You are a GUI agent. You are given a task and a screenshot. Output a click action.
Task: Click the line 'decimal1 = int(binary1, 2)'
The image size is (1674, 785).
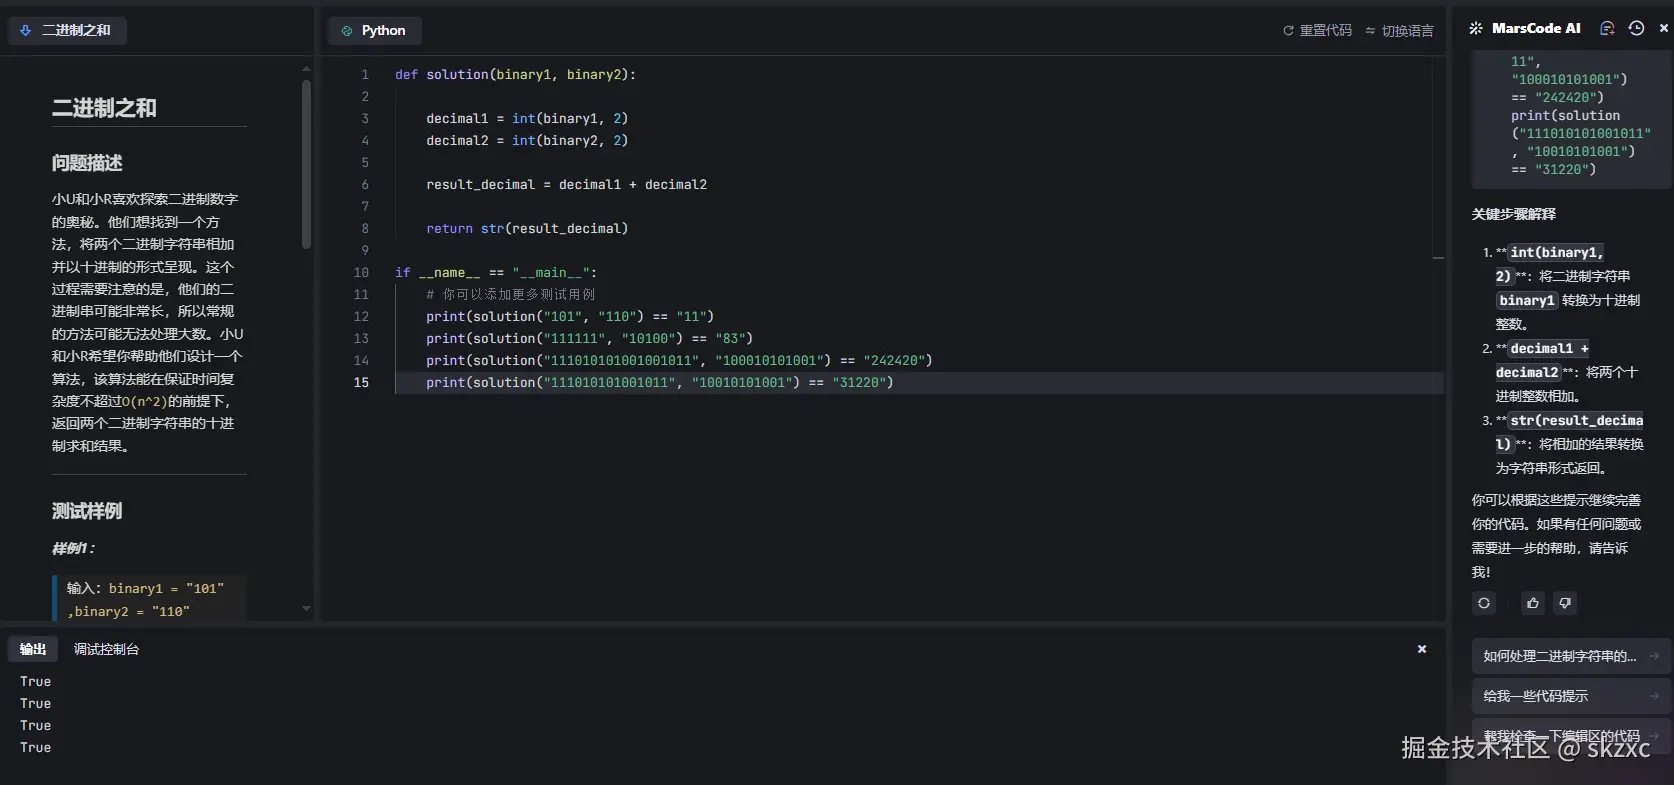(x=527, y=118)
